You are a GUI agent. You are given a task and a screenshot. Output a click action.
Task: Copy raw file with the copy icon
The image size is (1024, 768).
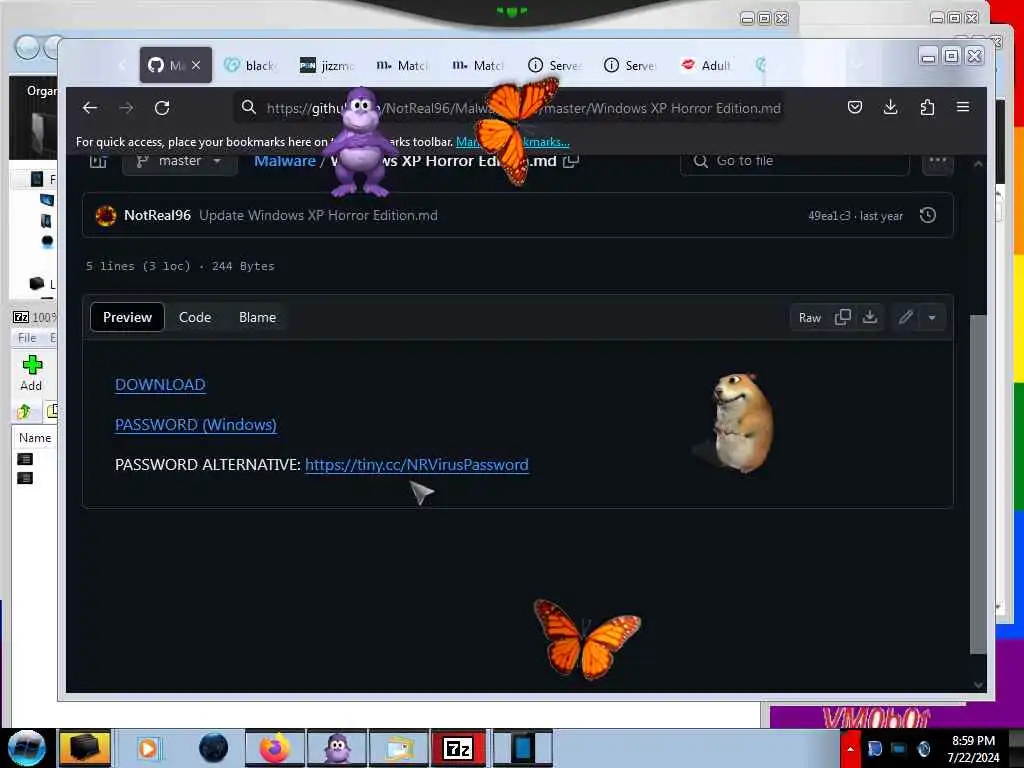click(842, 317)
